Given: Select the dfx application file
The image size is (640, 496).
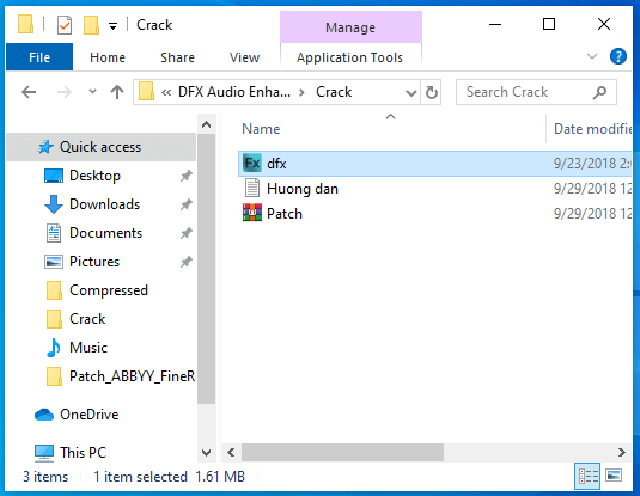Looking at the screenshot, I should [x=435, y=164].
